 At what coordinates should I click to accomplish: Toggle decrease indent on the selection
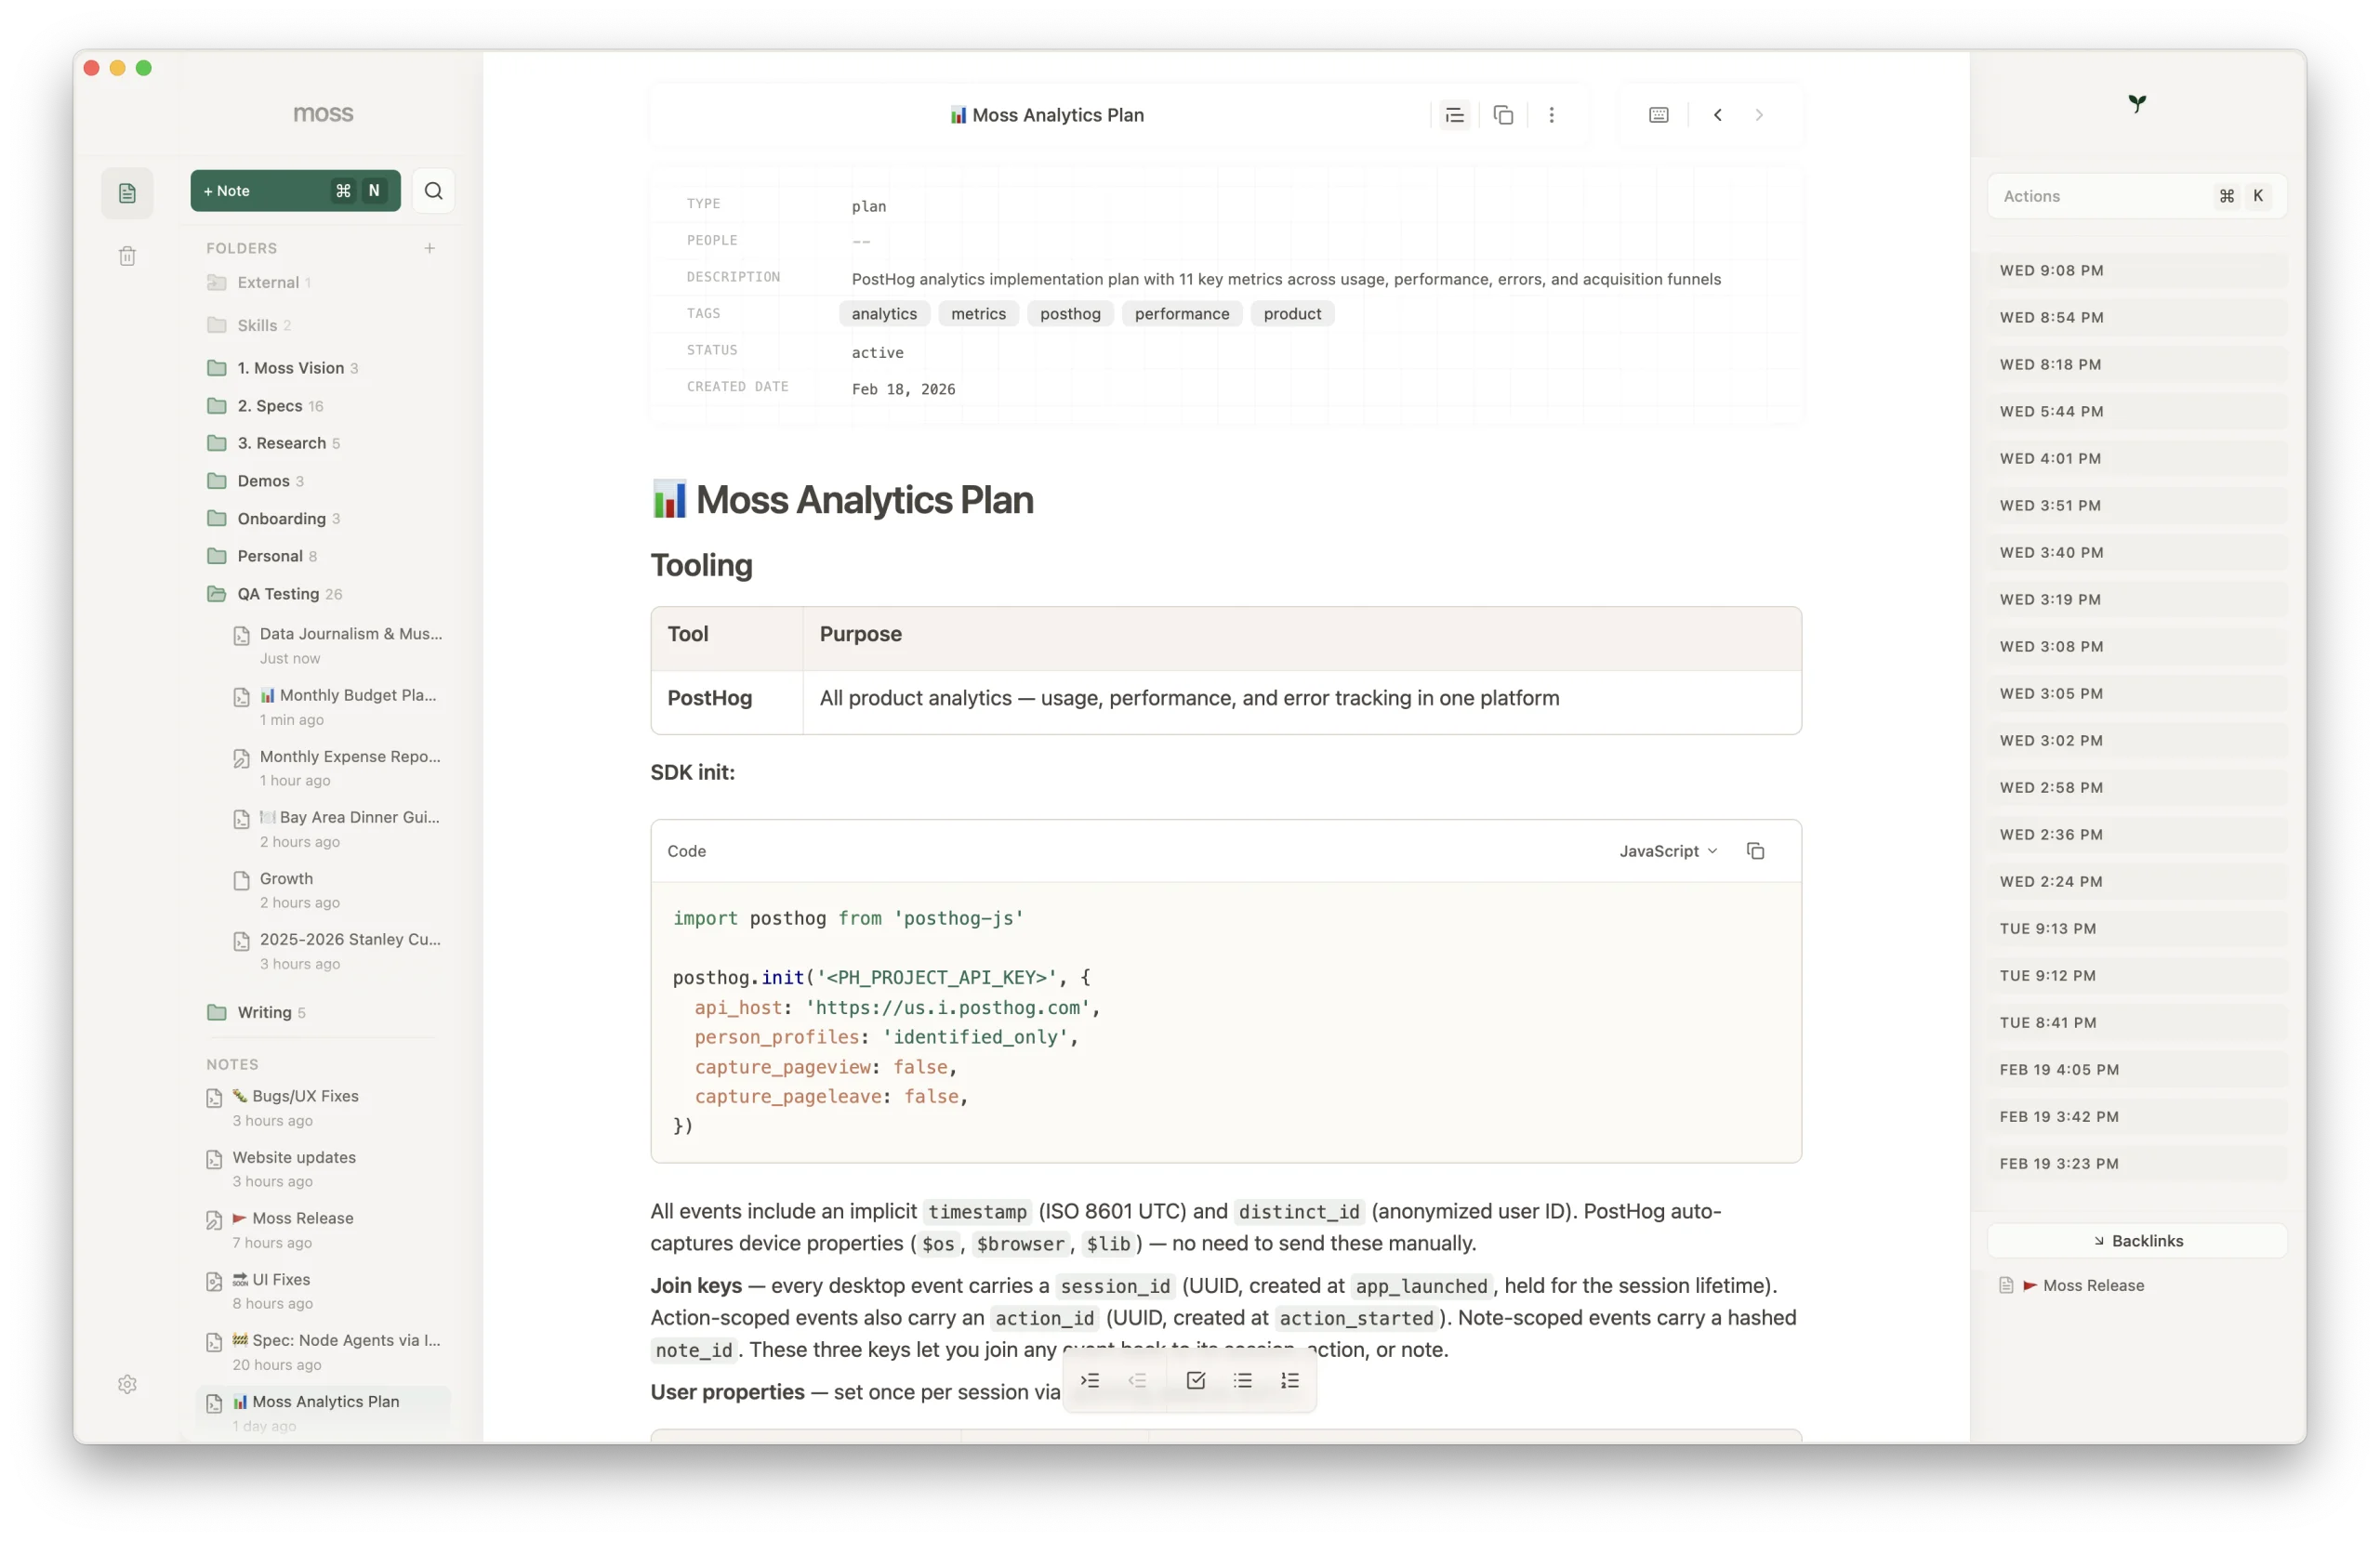[x=1138, y=1380]
